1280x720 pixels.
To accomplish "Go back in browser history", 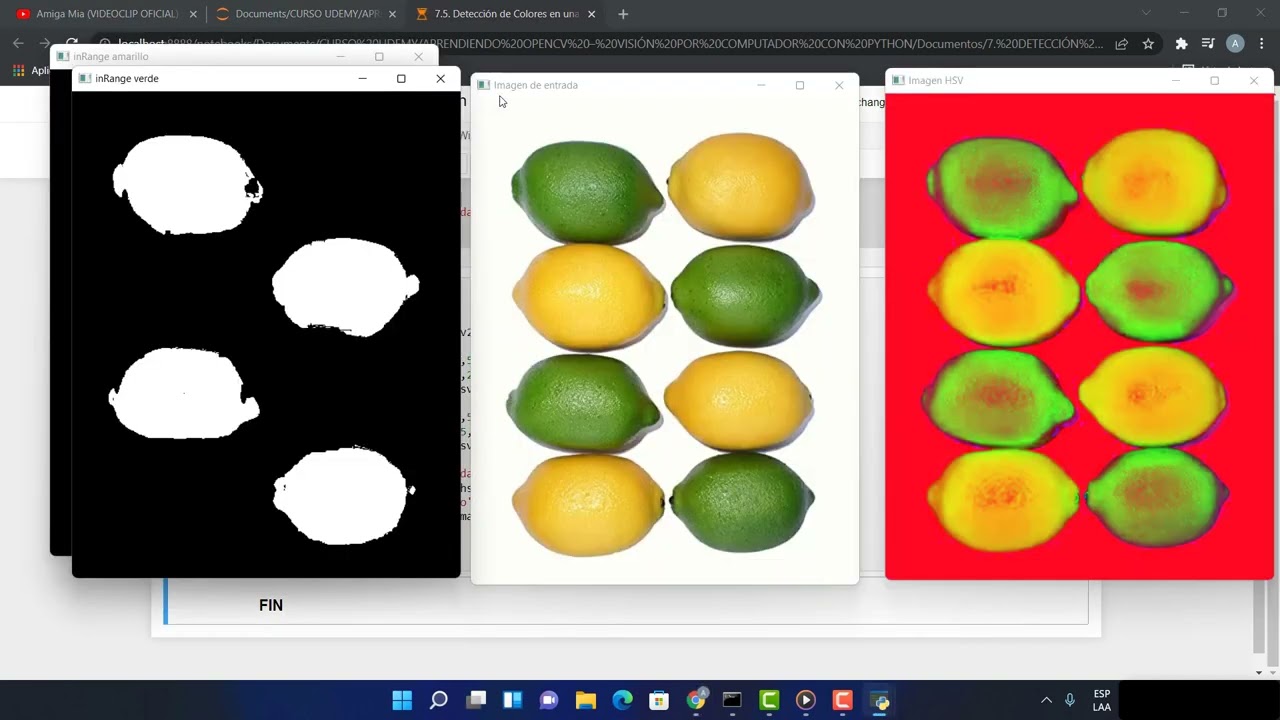I will coord(18,43).
